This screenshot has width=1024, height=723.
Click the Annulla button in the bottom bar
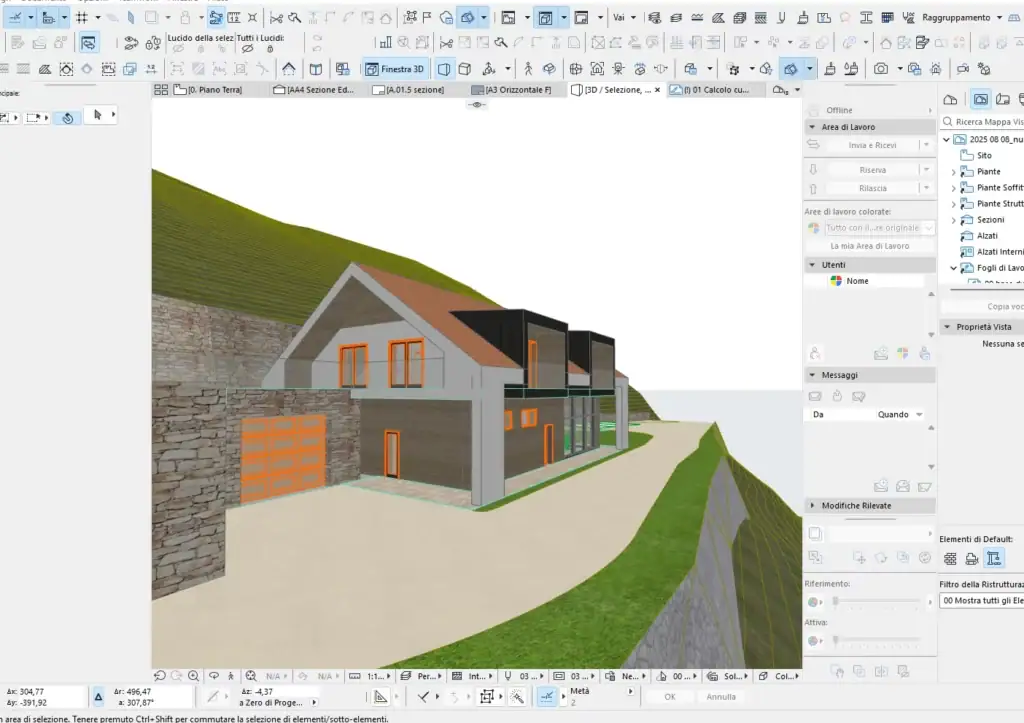coord(724,697)
